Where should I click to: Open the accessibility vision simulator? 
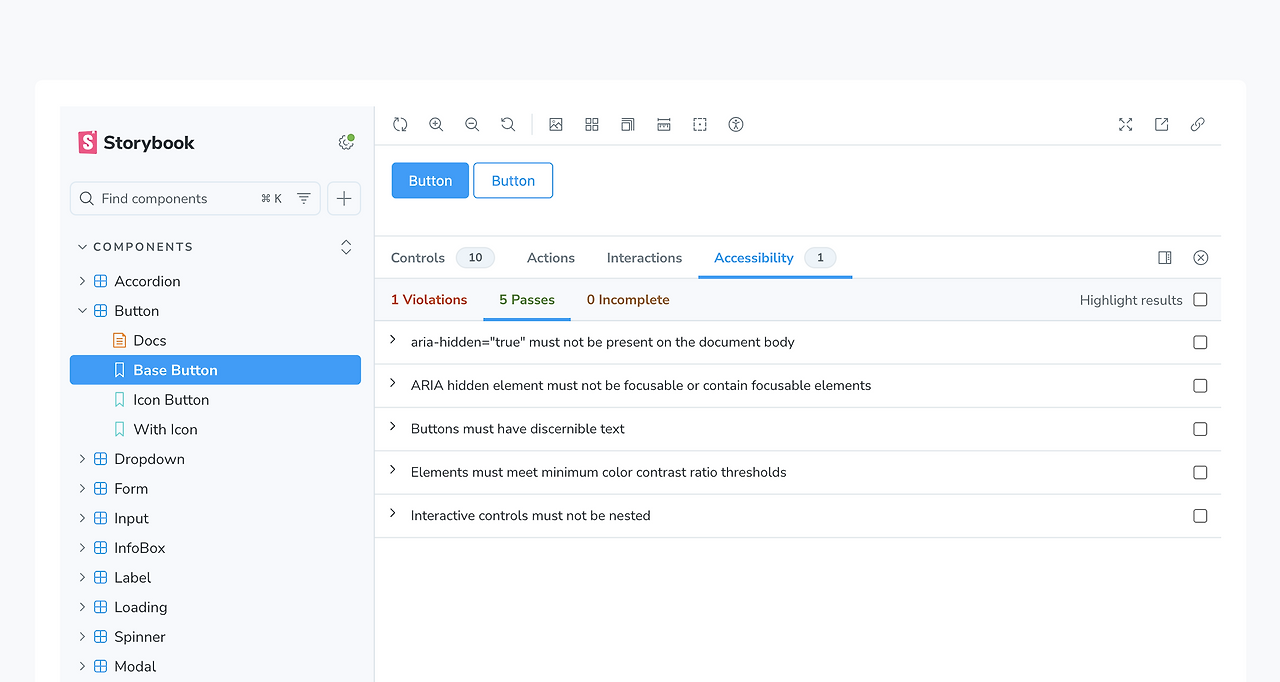pyautogui.click(x=736, y=124)
